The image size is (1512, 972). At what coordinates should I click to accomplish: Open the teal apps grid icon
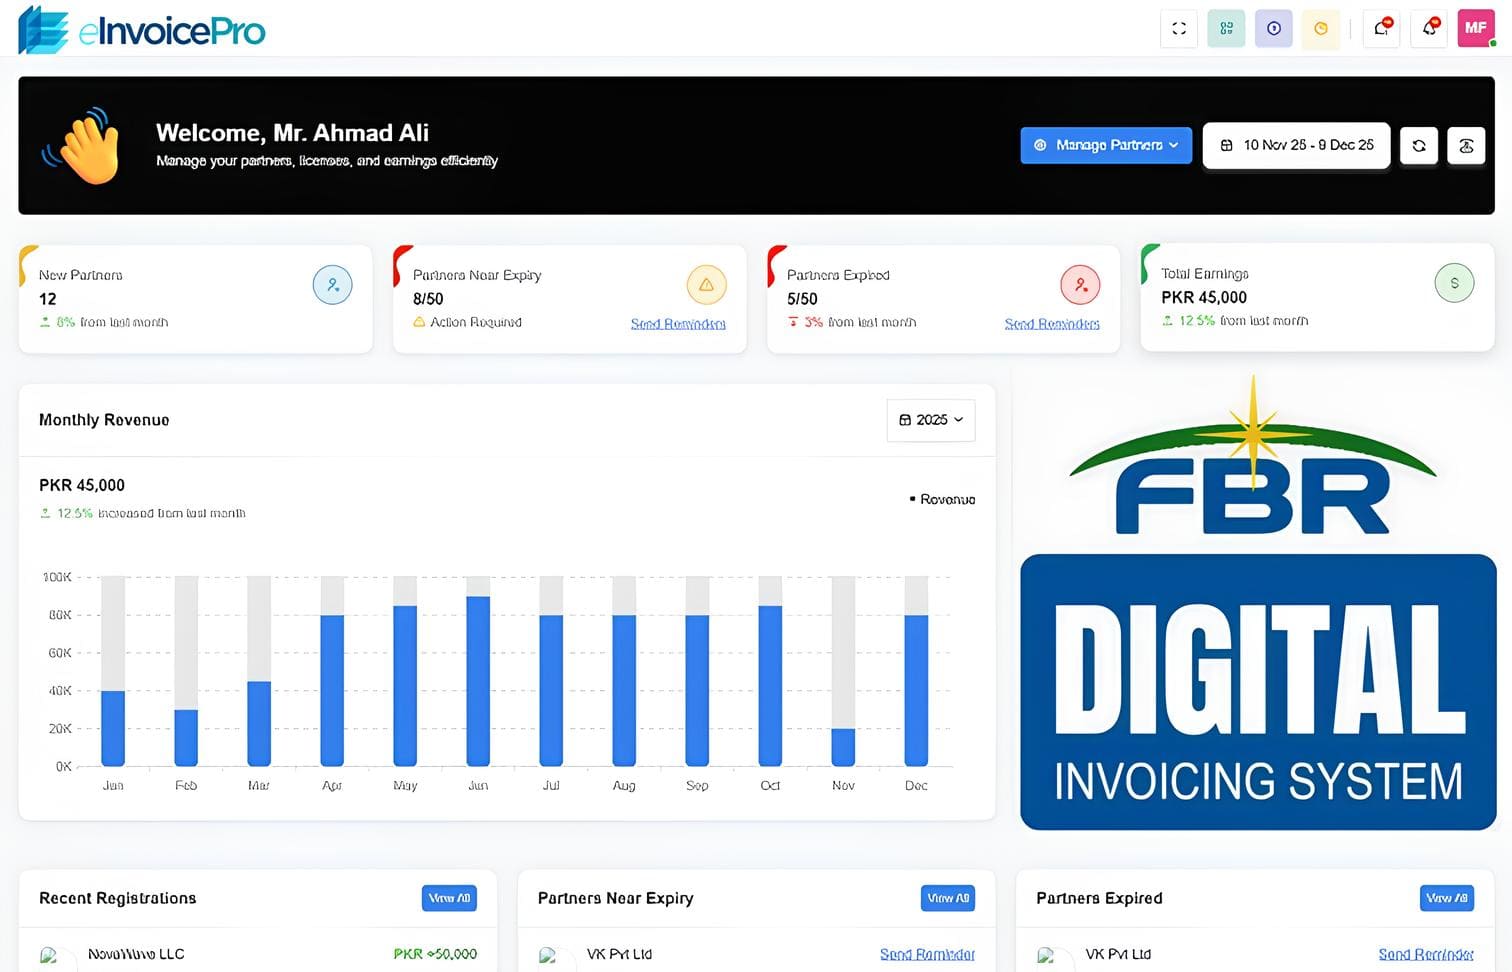click(1226, 29)
